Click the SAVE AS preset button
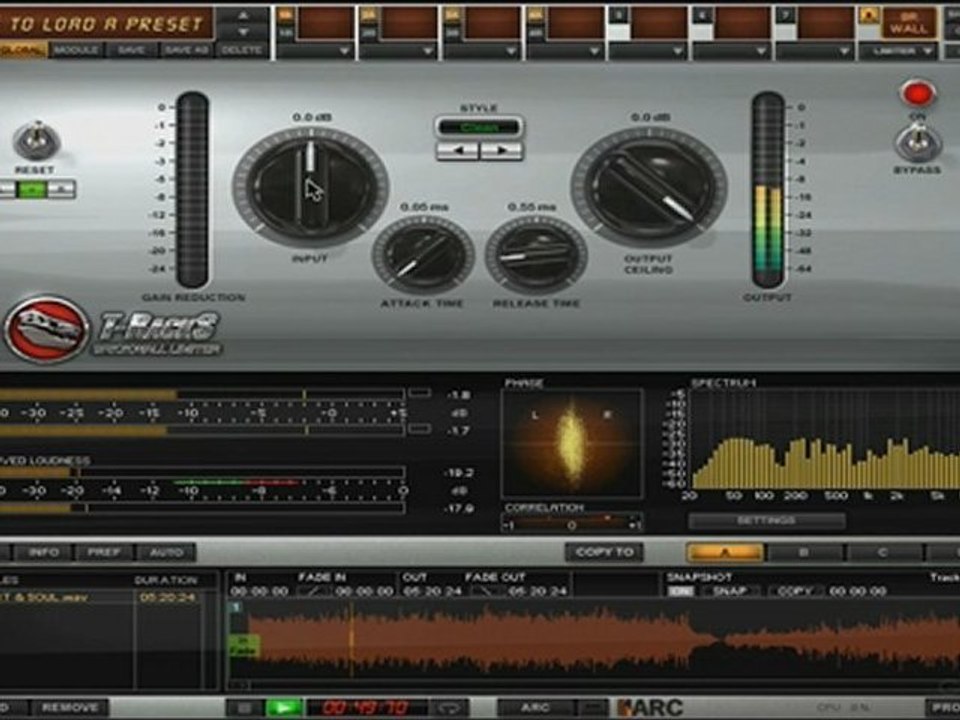The image size is (960, 720). pyautogui.click(x=186, y=50)
